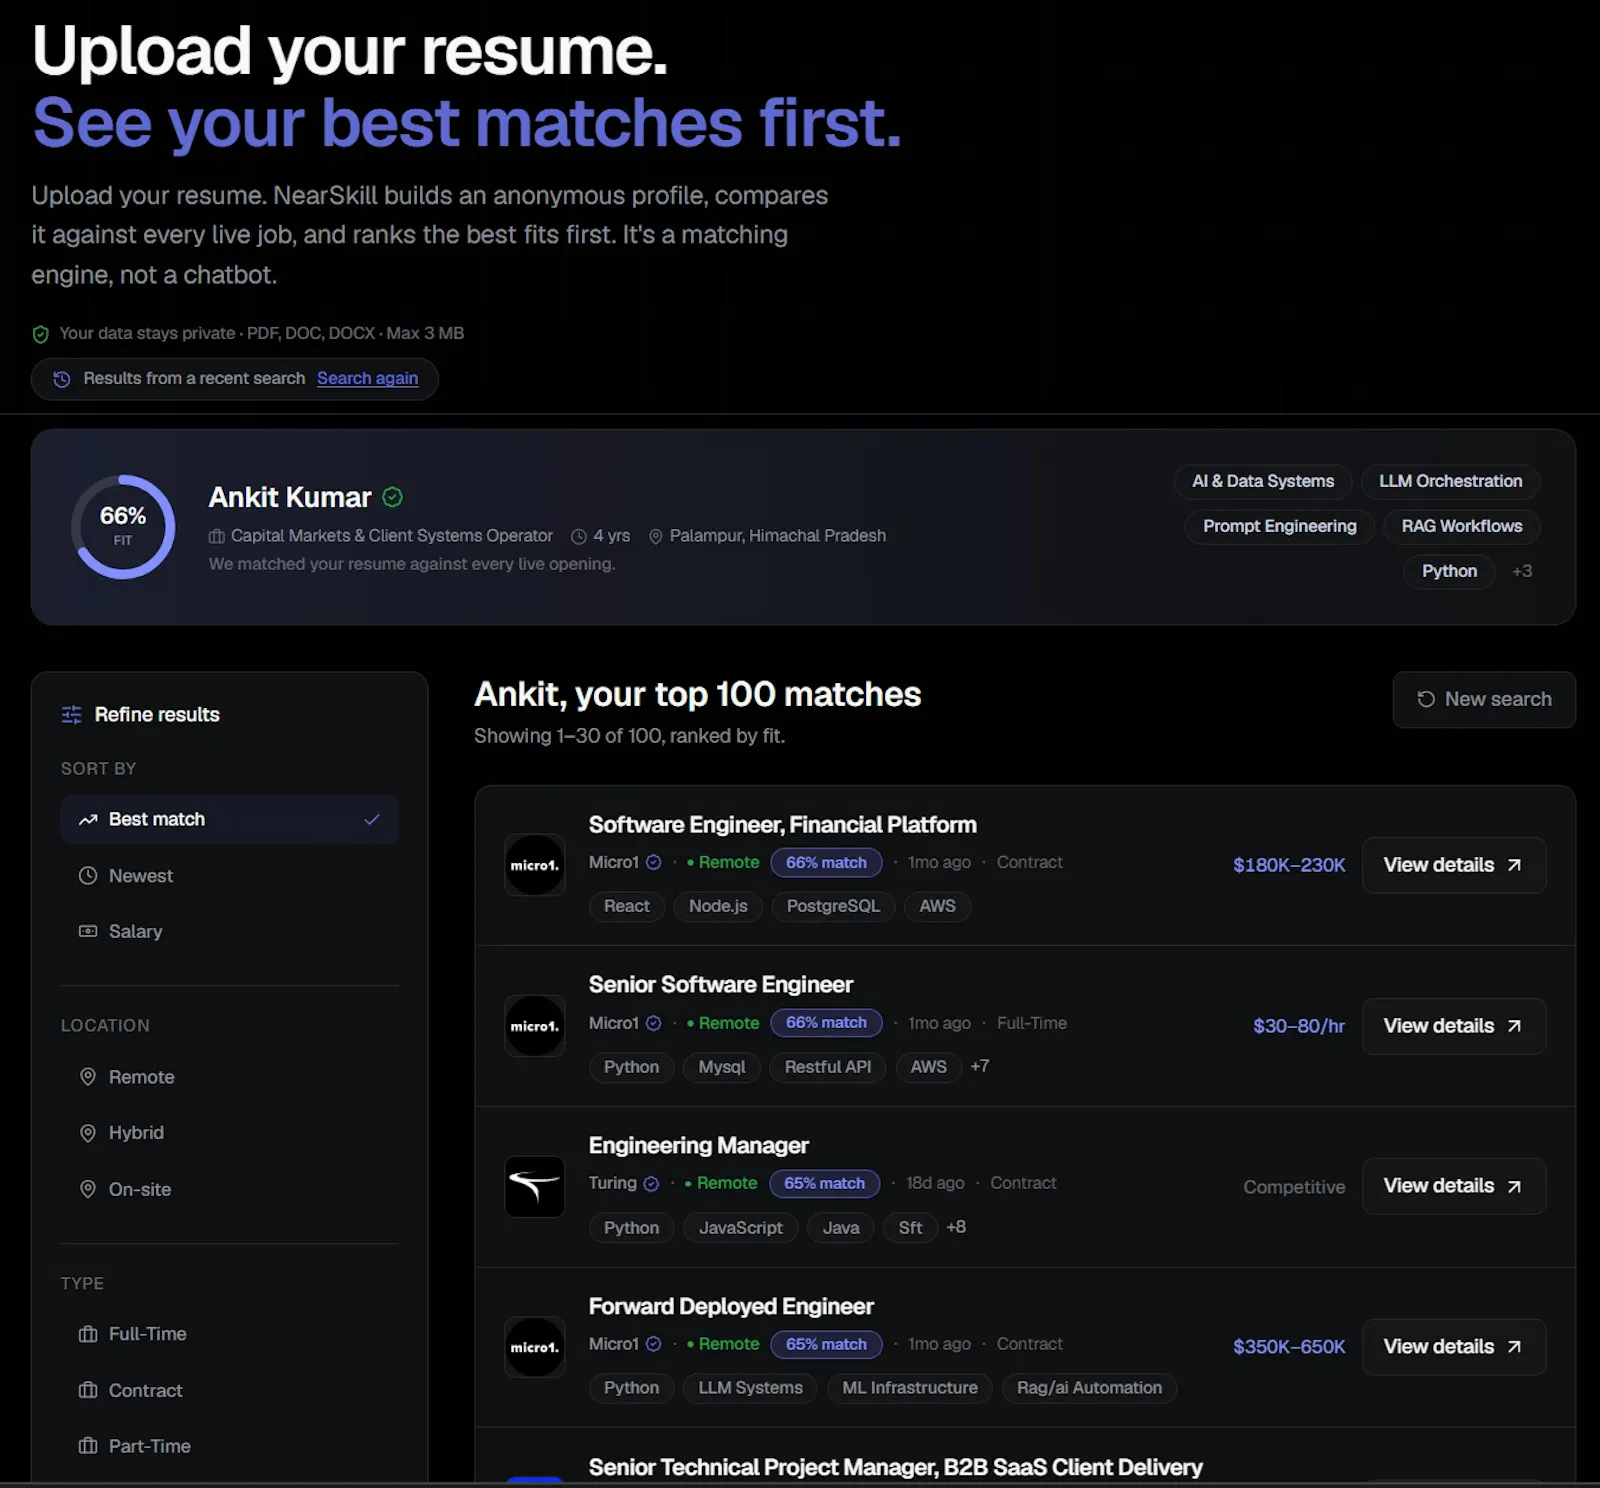Open Software Engineer, Financial Platform job title
This screenshot has width=1600, height=1488.
(782, 825)
